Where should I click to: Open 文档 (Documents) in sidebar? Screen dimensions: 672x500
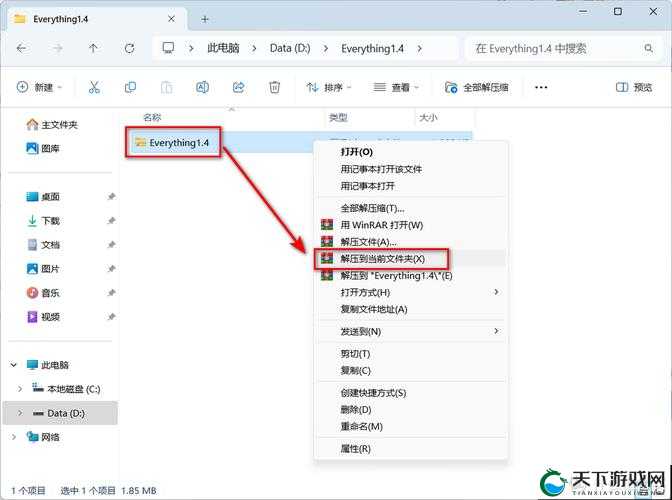[43, 245]
